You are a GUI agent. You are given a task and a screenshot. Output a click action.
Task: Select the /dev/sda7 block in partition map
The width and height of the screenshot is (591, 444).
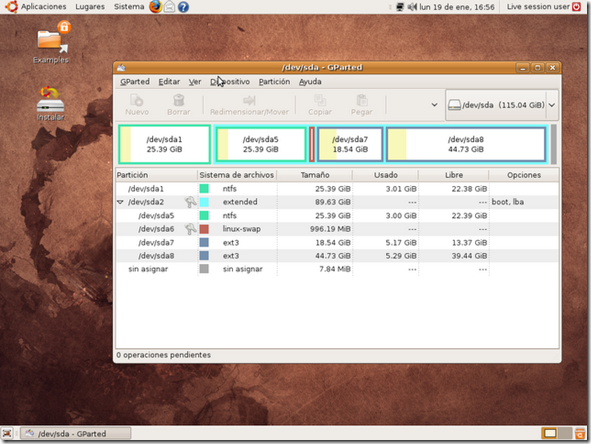(350, 144)
